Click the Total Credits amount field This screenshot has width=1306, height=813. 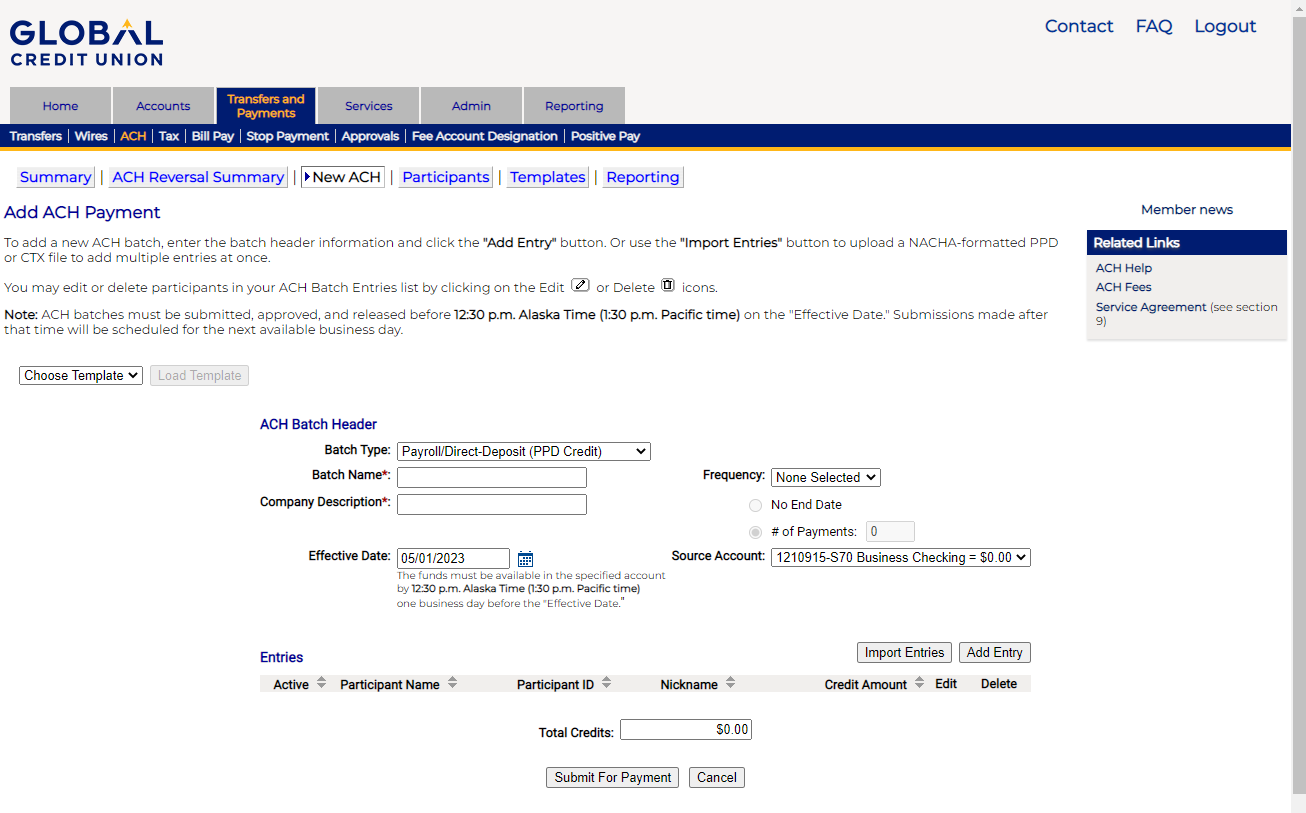tap(685, 730)
